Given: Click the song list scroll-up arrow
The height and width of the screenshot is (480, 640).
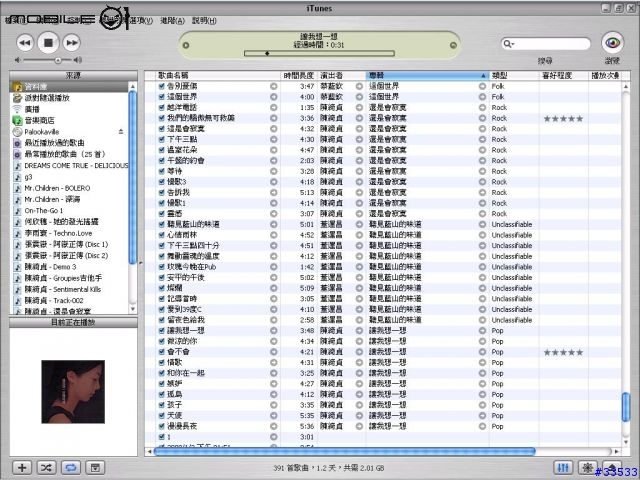Looking at the screenshot, I should 625,87.
